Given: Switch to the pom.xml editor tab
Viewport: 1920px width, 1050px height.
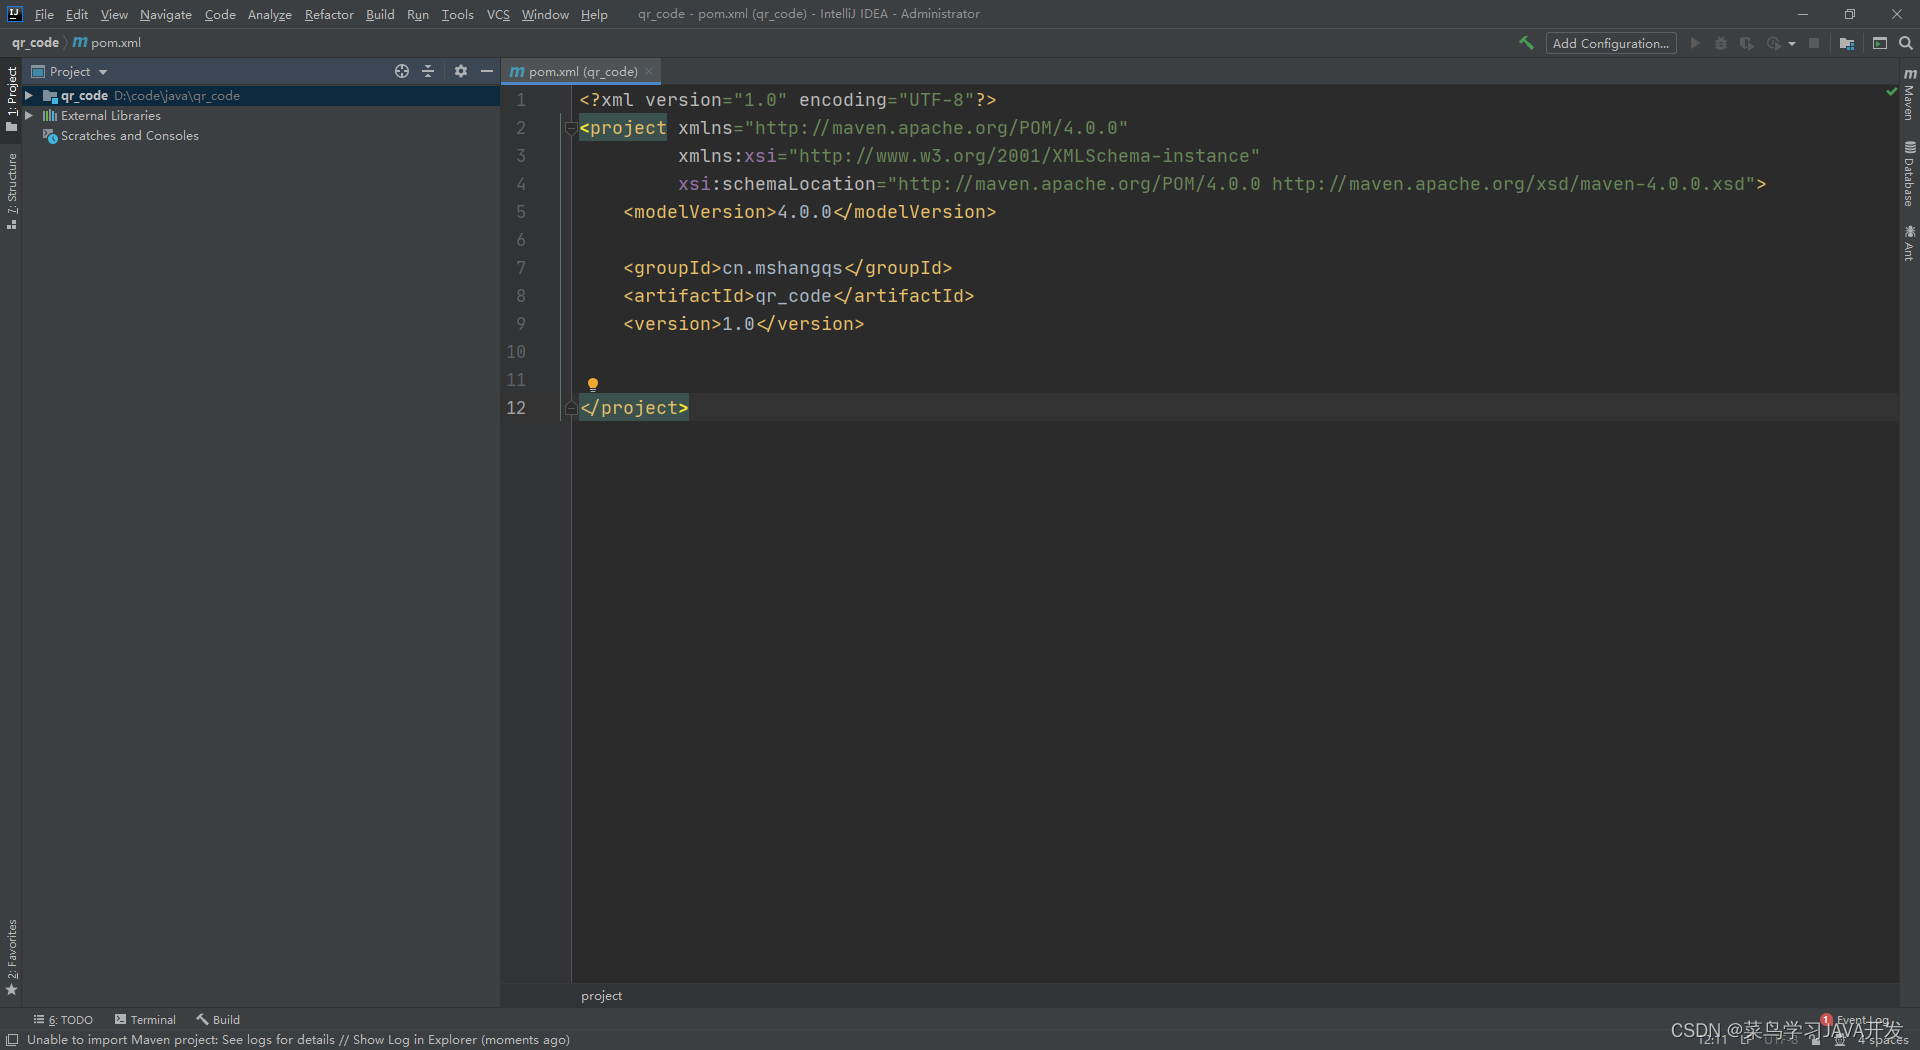Looking at the screenshot, I should point(580,71).
